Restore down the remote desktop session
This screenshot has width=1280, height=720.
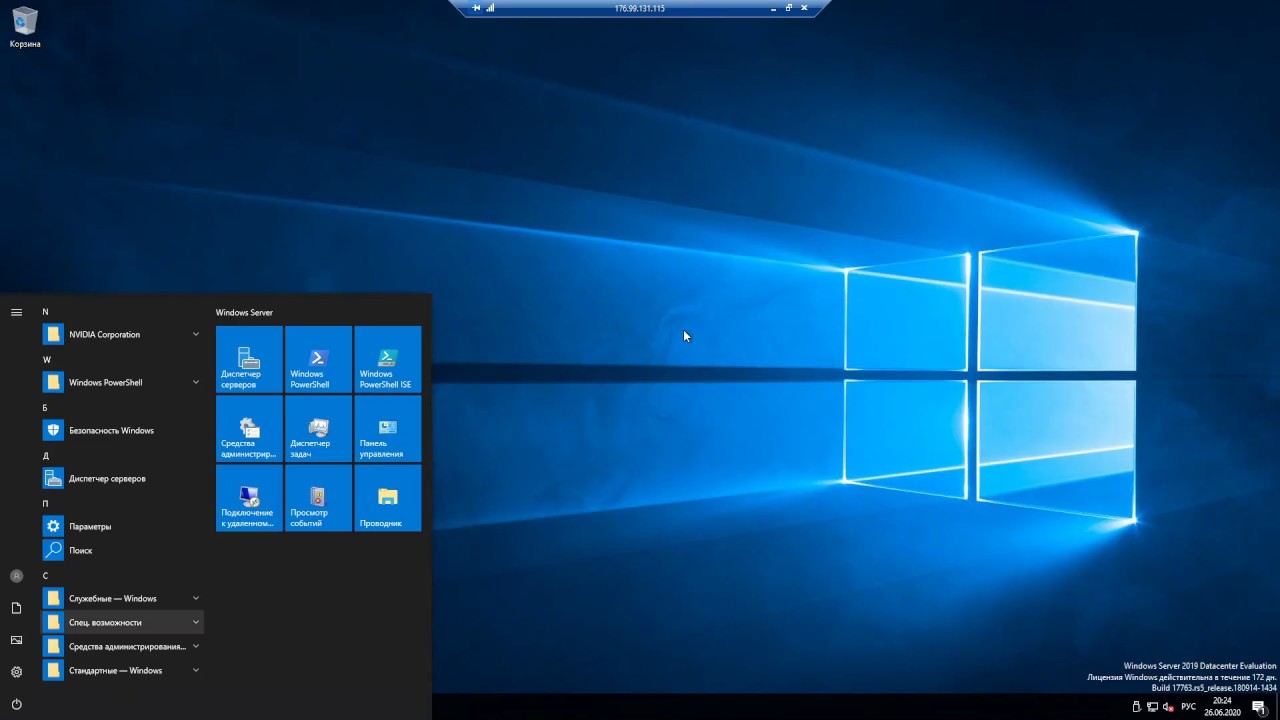[788, 8]
